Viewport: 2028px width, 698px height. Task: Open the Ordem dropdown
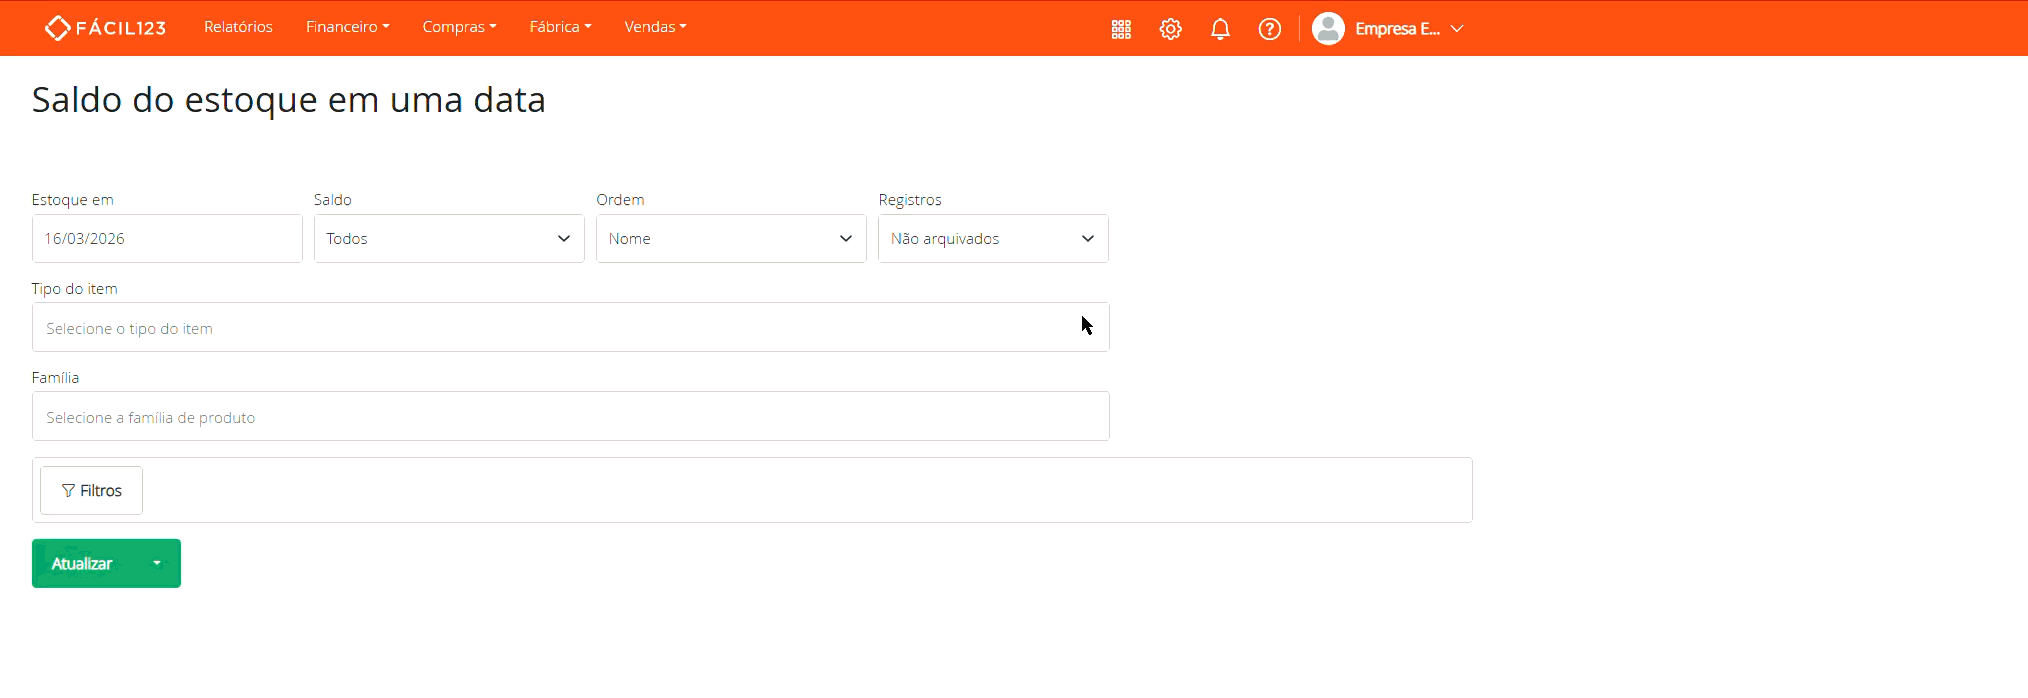[x=731, y=239]
